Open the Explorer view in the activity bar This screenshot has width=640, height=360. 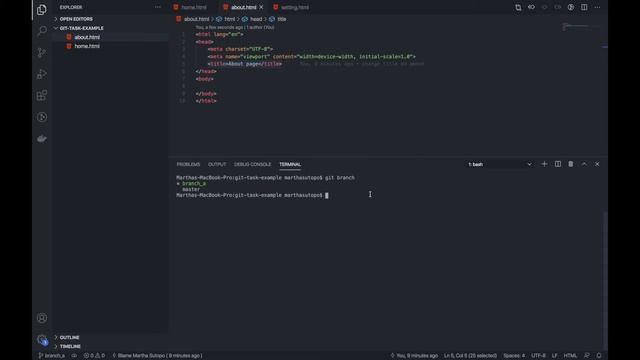(42, 9)
